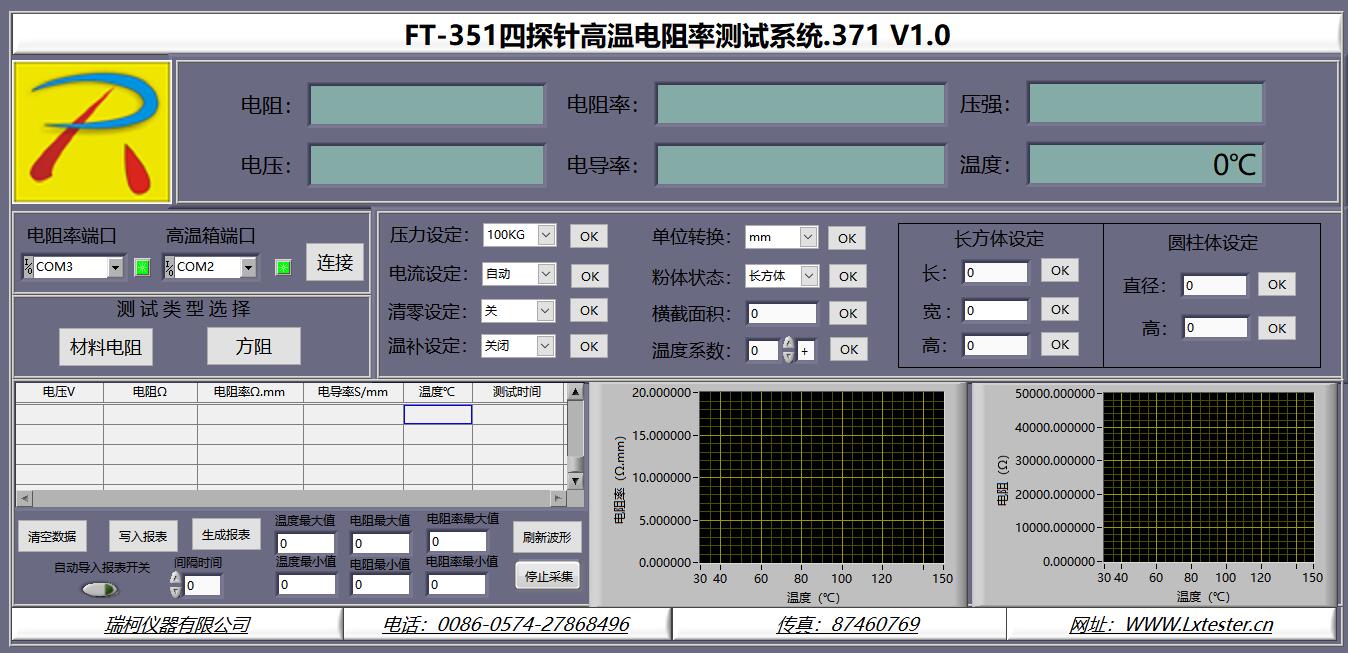Click the red and blue company logo
Viewport: 1348px width, 653px height.
point(92,132)
